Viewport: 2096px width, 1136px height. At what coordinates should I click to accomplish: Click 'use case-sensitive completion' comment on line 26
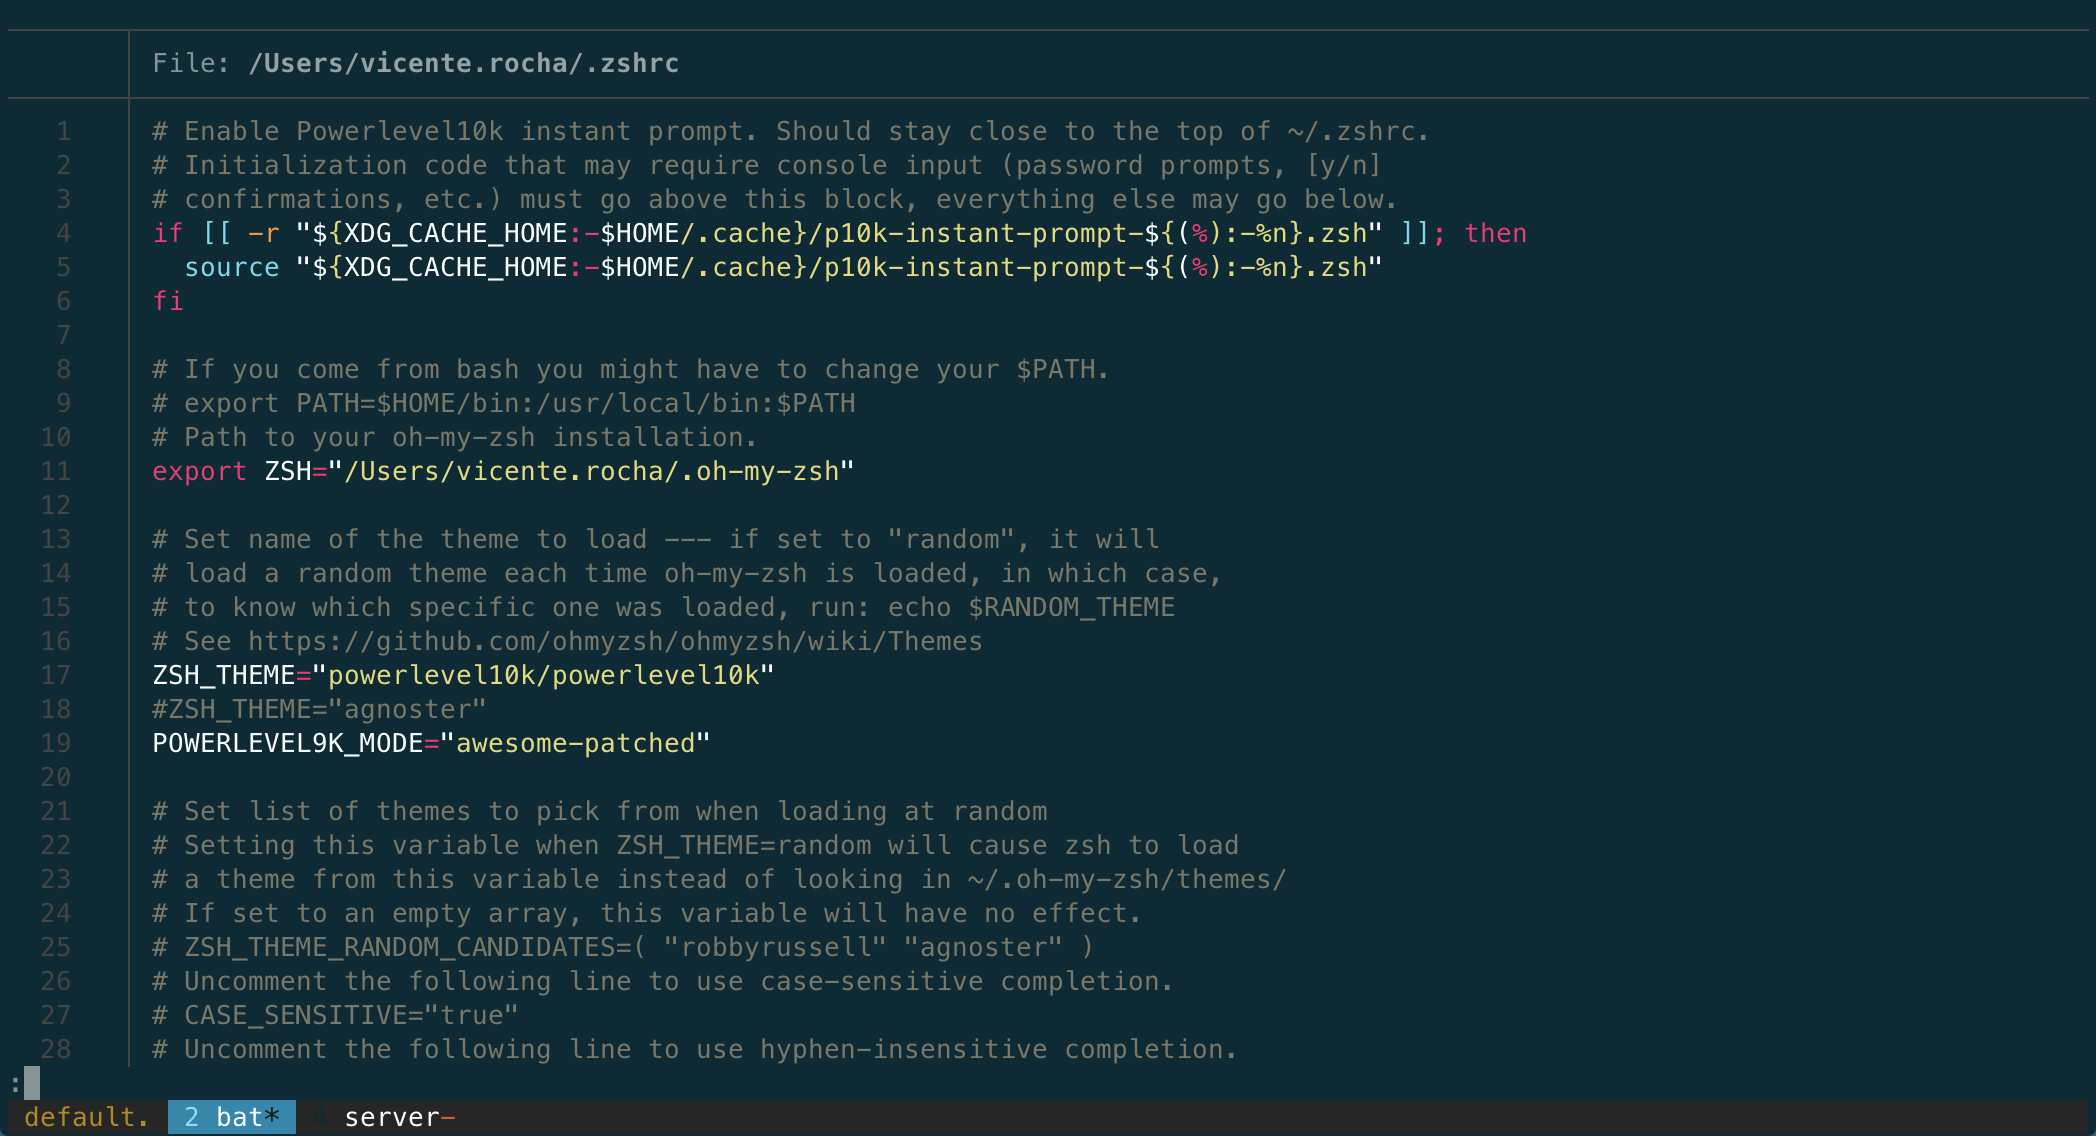tap(663, 981)
